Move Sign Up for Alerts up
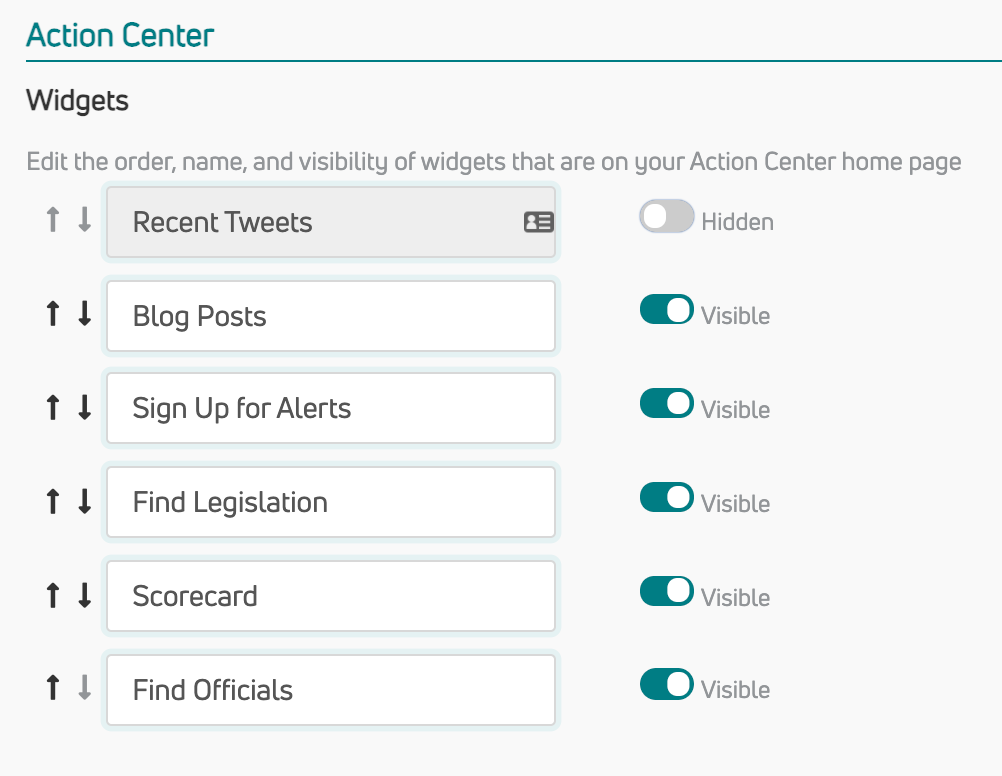 tap(53, 408)
